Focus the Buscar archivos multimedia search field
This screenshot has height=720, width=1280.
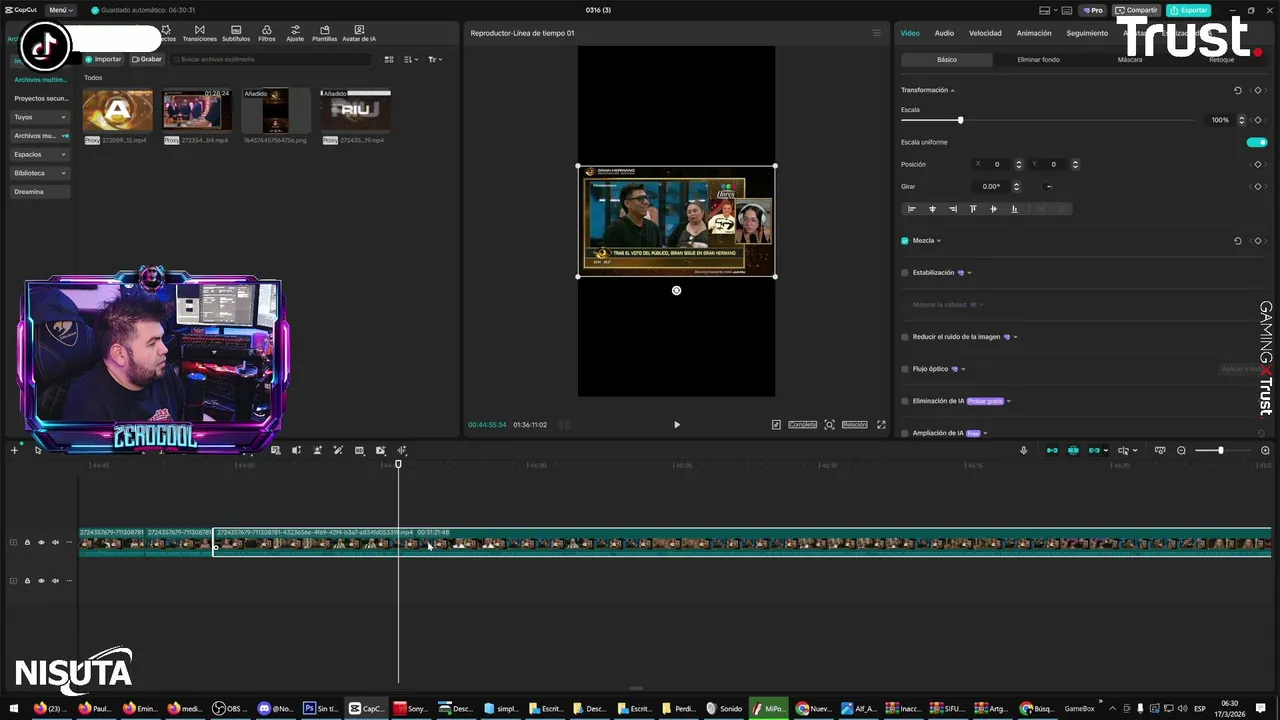tap(270, 59)
